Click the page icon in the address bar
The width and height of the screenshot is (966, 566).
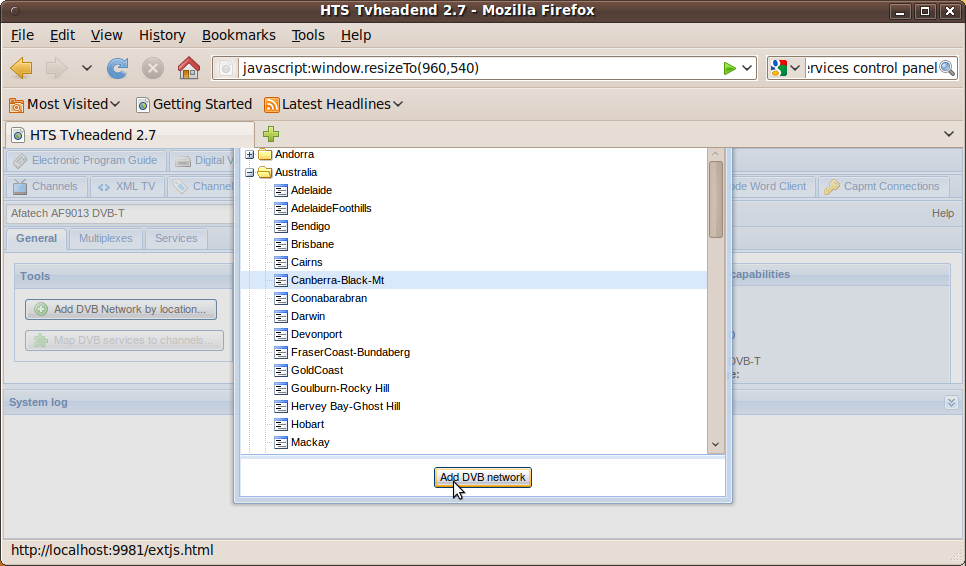coord(226,68)
